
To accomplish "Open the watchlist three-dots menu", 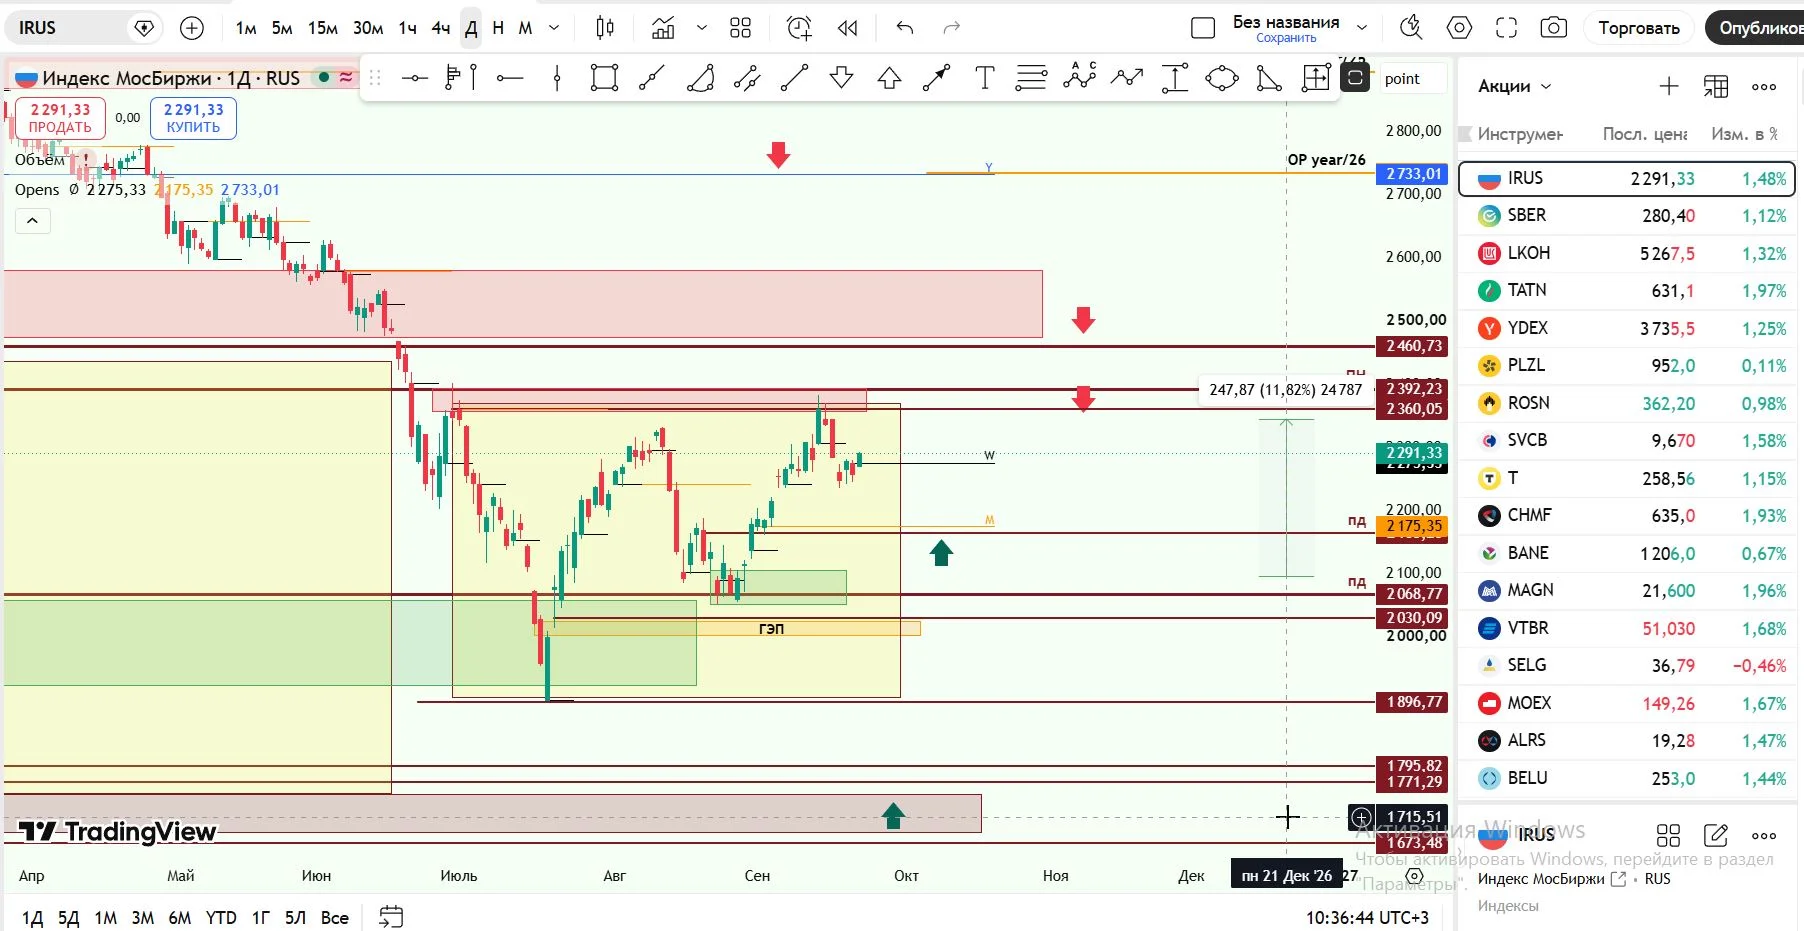I will pyautogui.click(x=1764, y=87).
